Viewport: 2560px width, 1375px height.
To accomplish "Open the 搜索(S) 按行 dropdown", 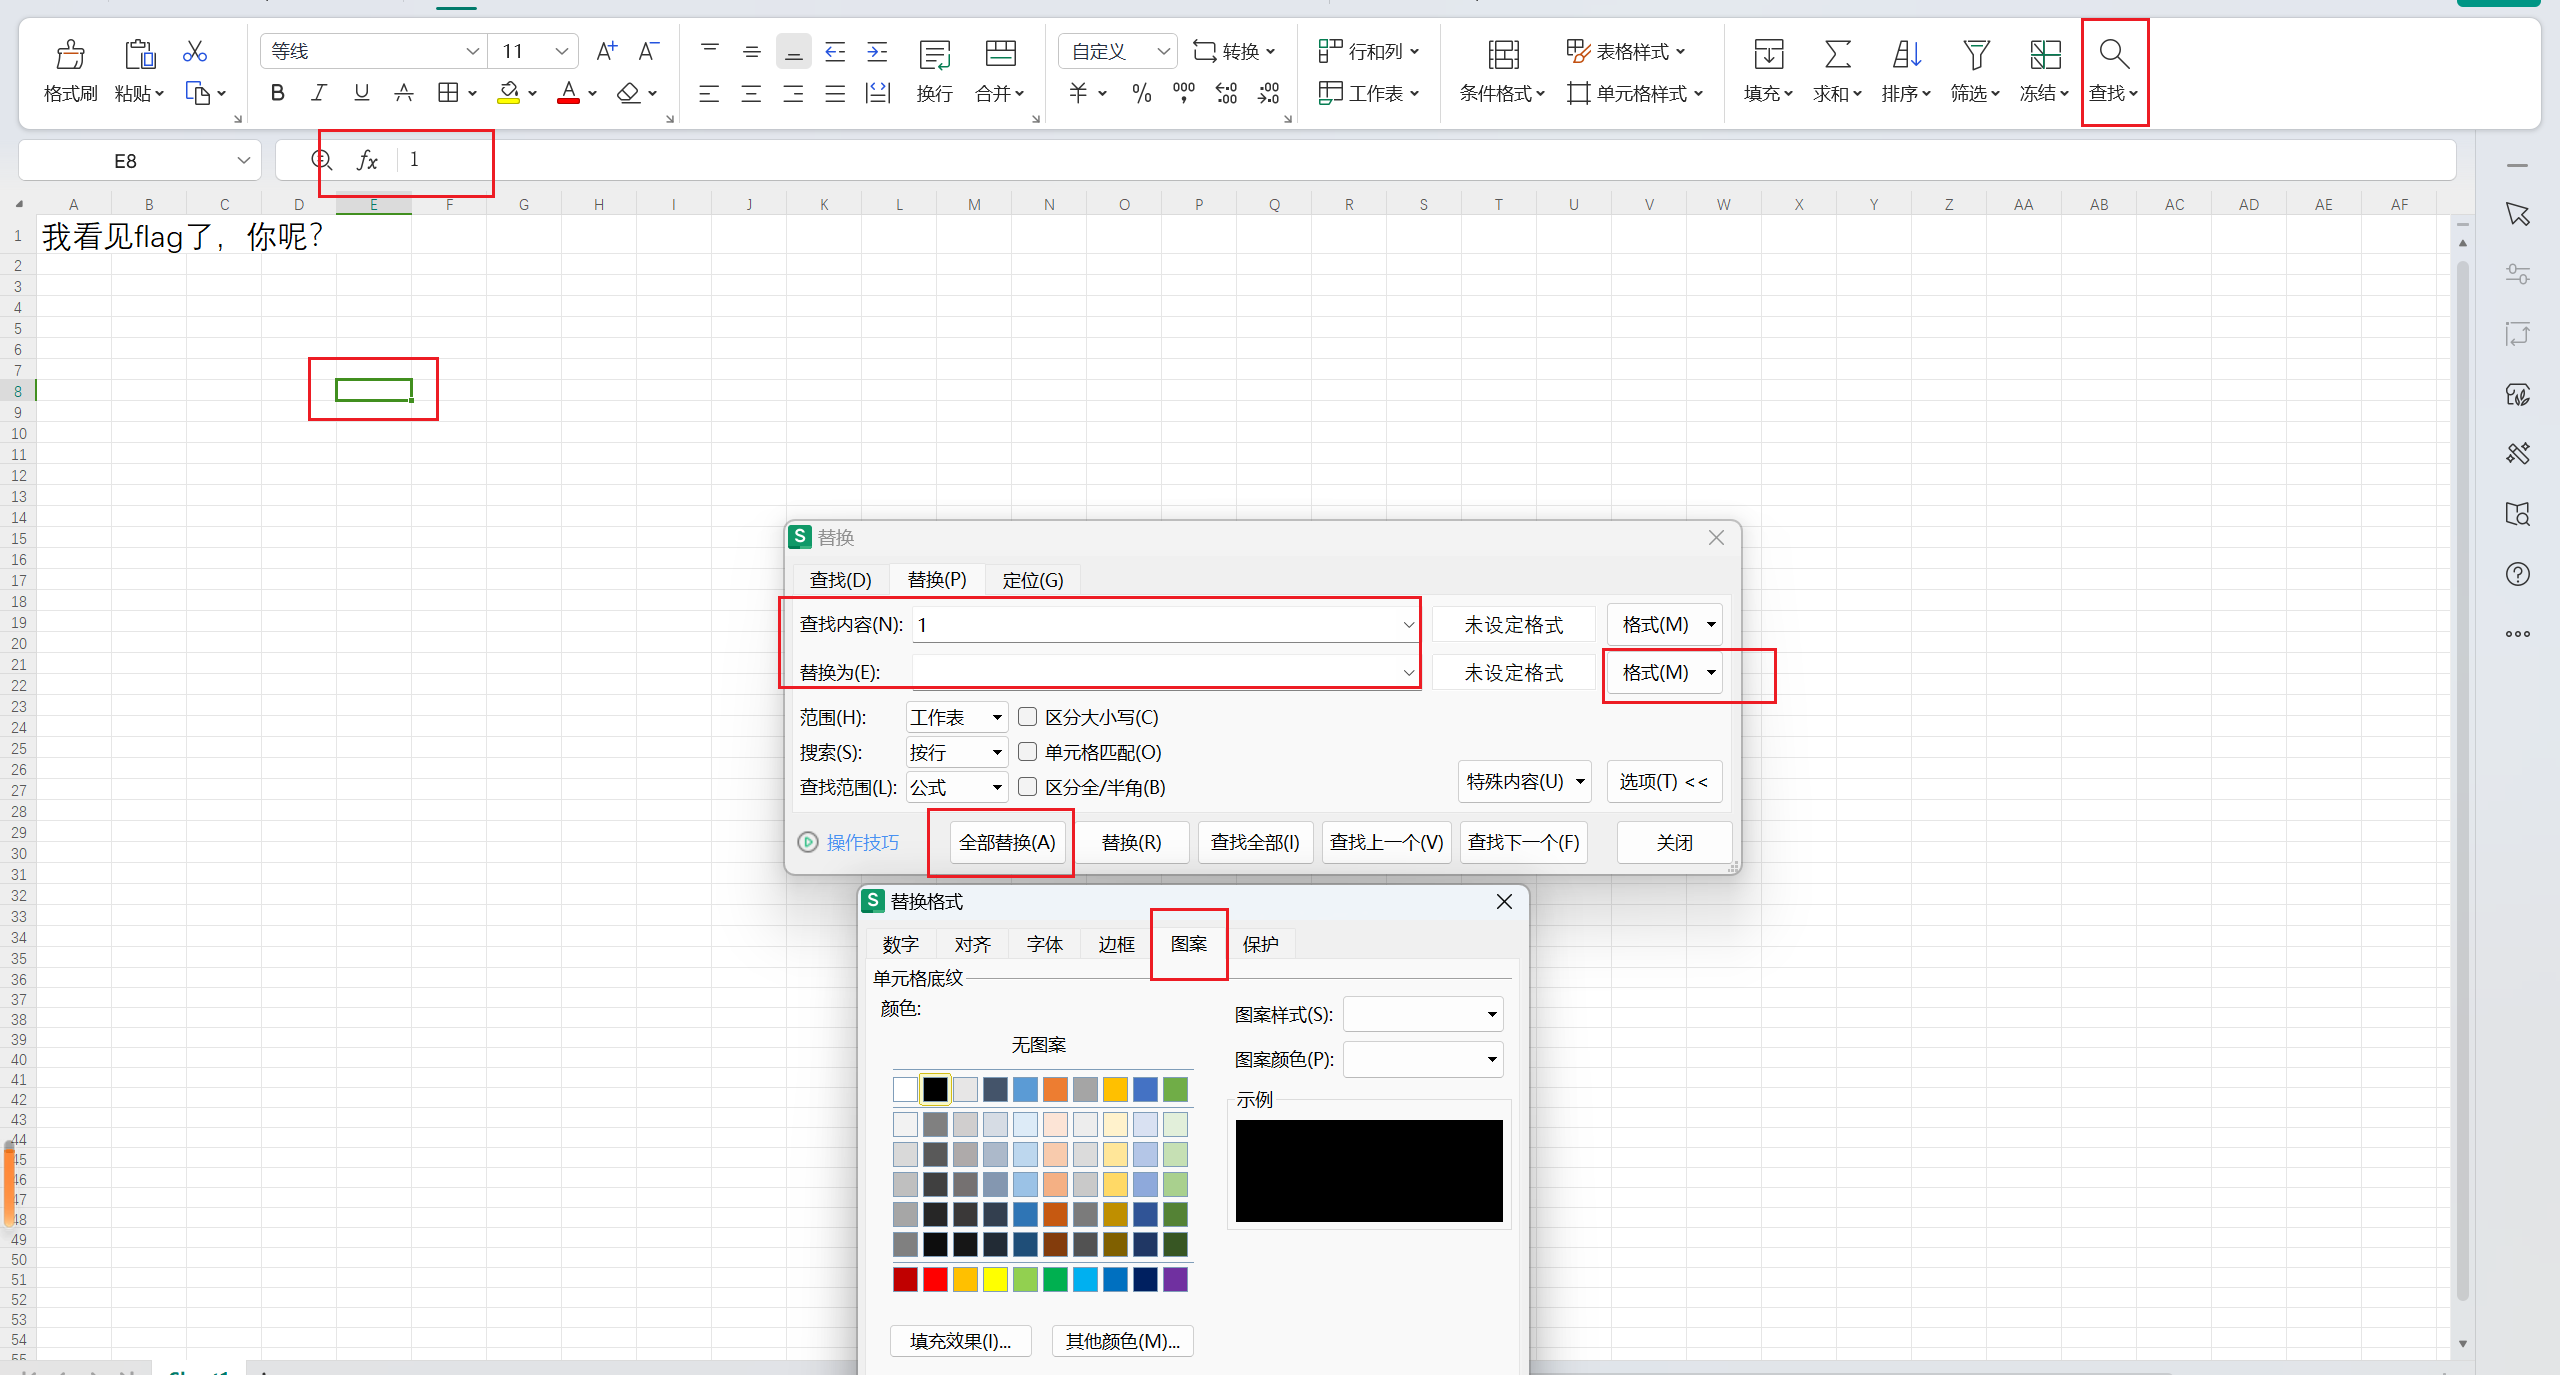I will pyautogui.click(x=956, y=752).
